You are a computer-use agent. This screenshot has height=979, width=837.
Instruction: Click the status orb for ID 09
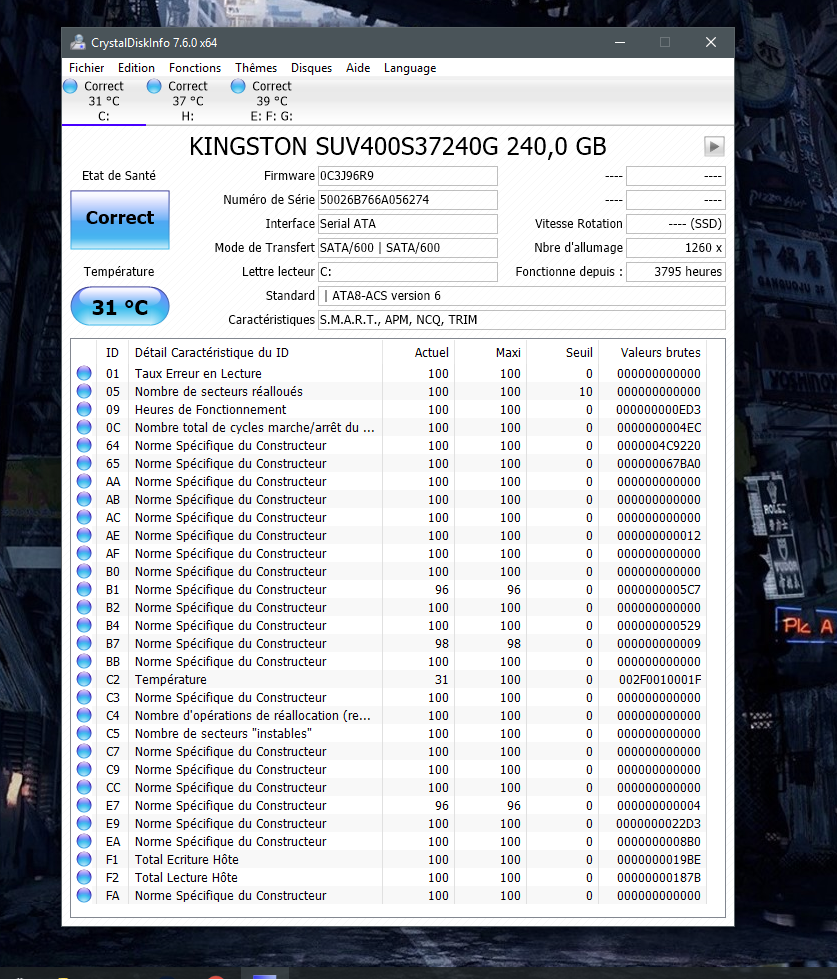(x=84, y=410)
